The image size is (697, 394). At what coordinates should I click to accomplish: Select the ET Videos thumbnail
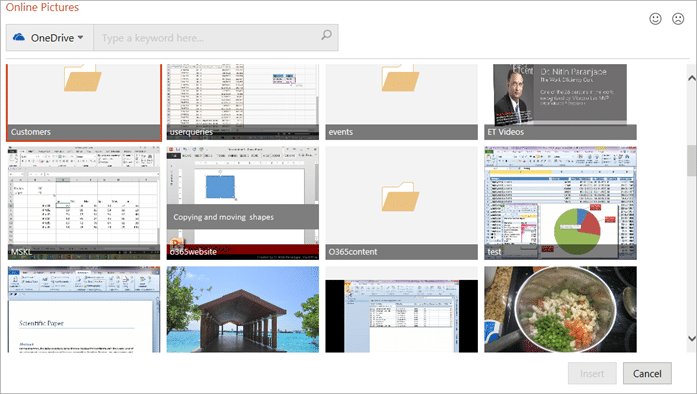(x=560, y=102)
